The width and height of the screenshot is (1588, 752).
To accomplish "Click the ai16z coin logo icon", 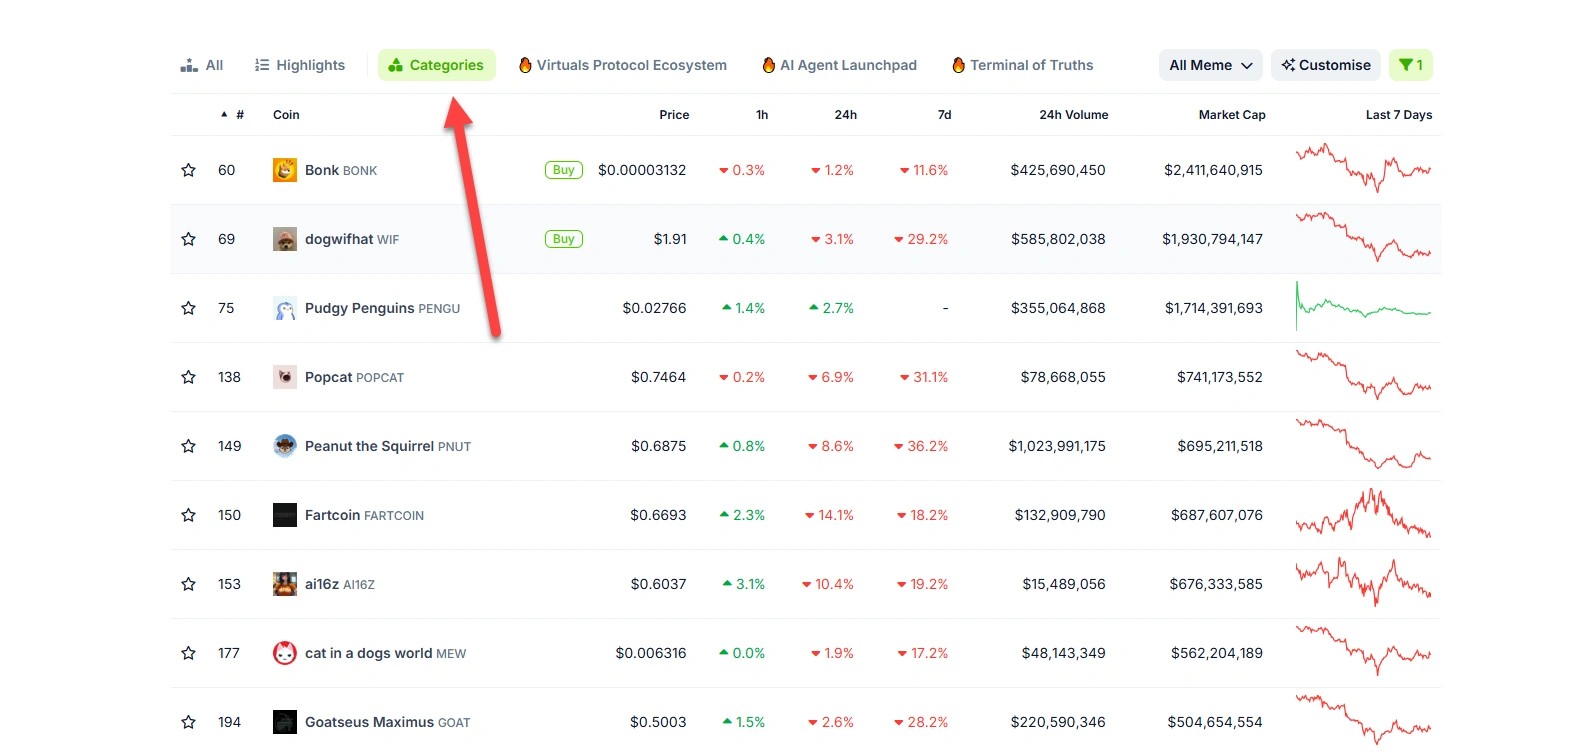I will tap(285, 584).
